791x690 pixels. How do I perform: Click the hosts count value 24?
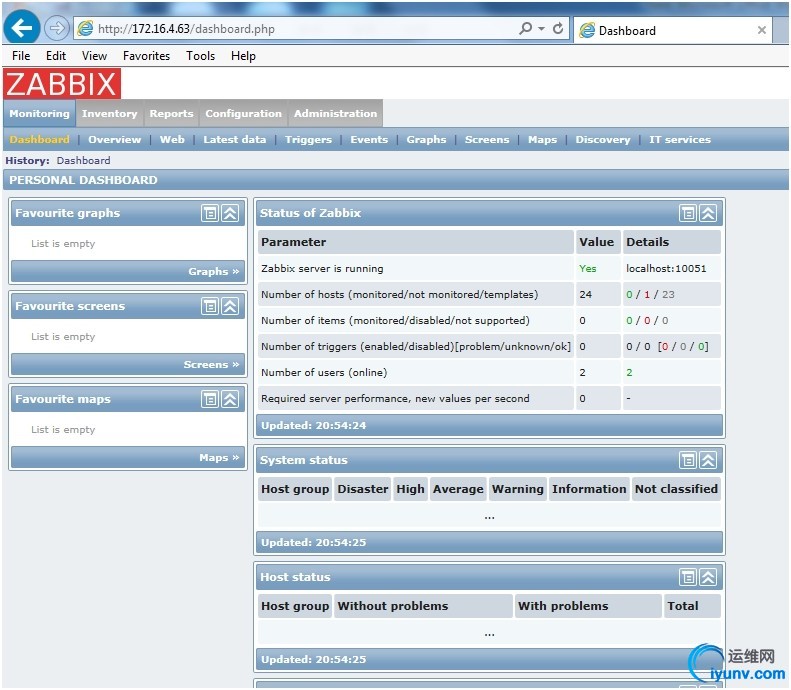585,295
